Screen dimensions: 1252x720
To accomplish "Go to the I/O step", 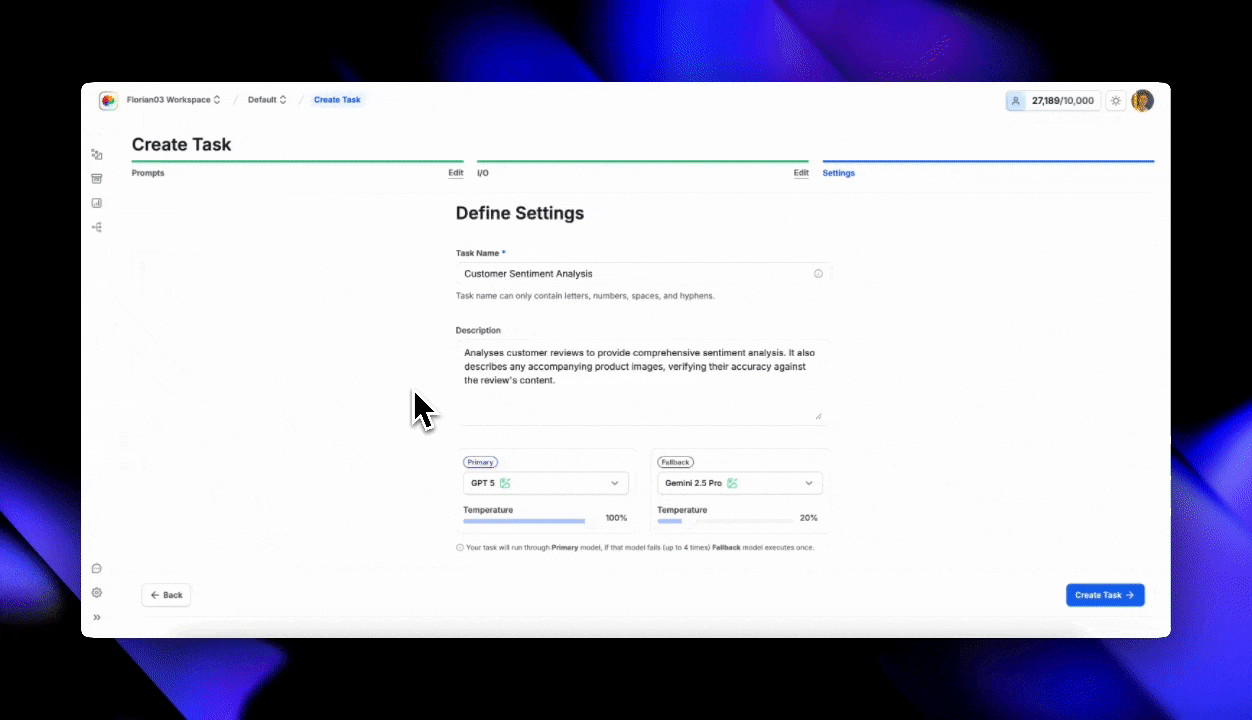I will [x=483, y=173].
